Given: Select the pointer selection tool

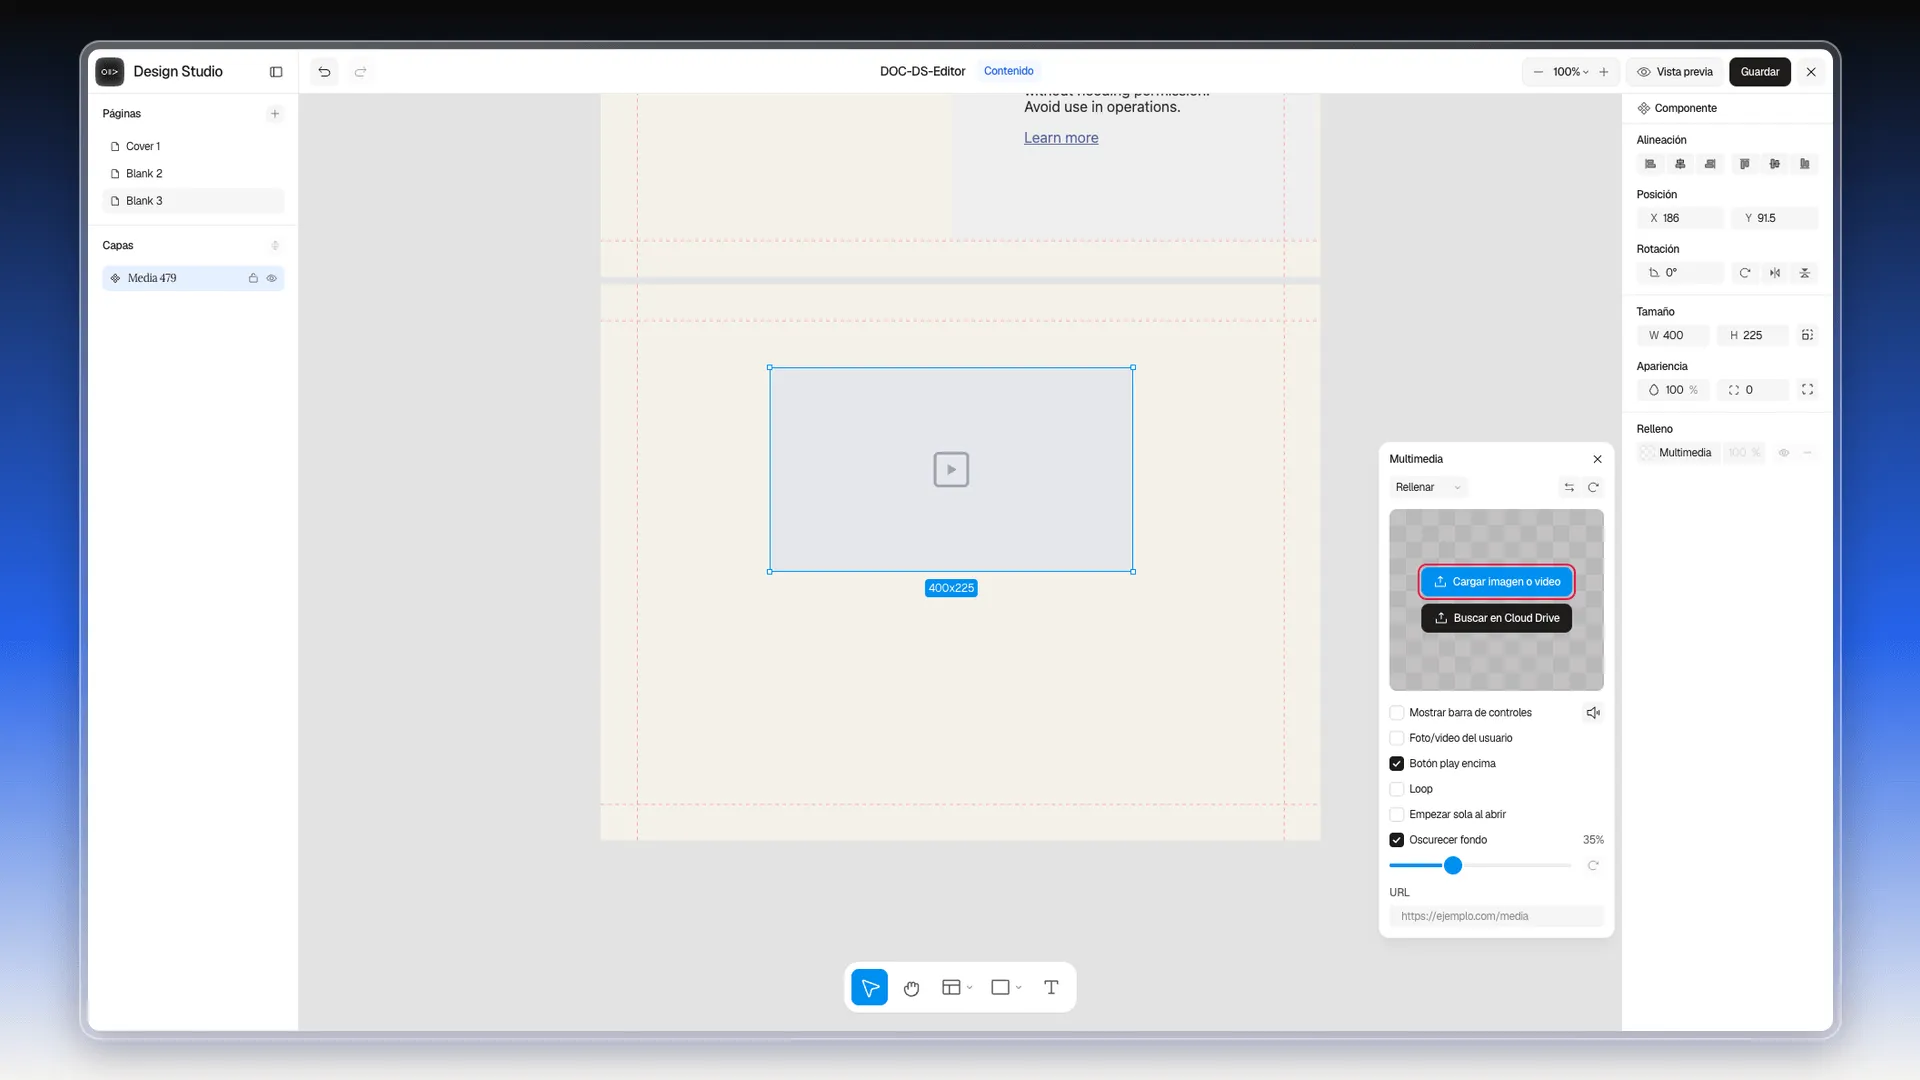Looking at the screenshot, I should point(870,988).
